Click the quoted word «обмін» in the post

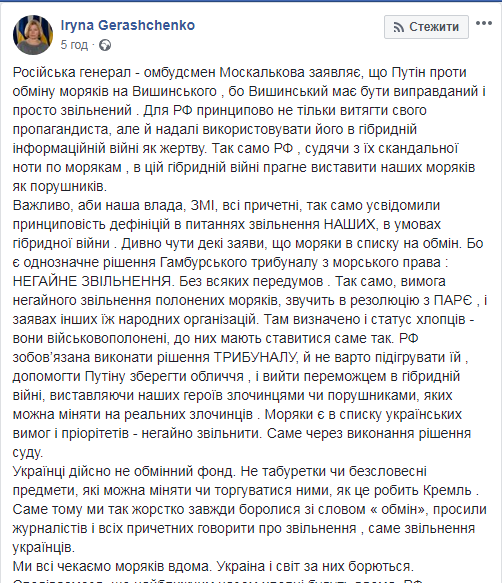tap(398, 509)
